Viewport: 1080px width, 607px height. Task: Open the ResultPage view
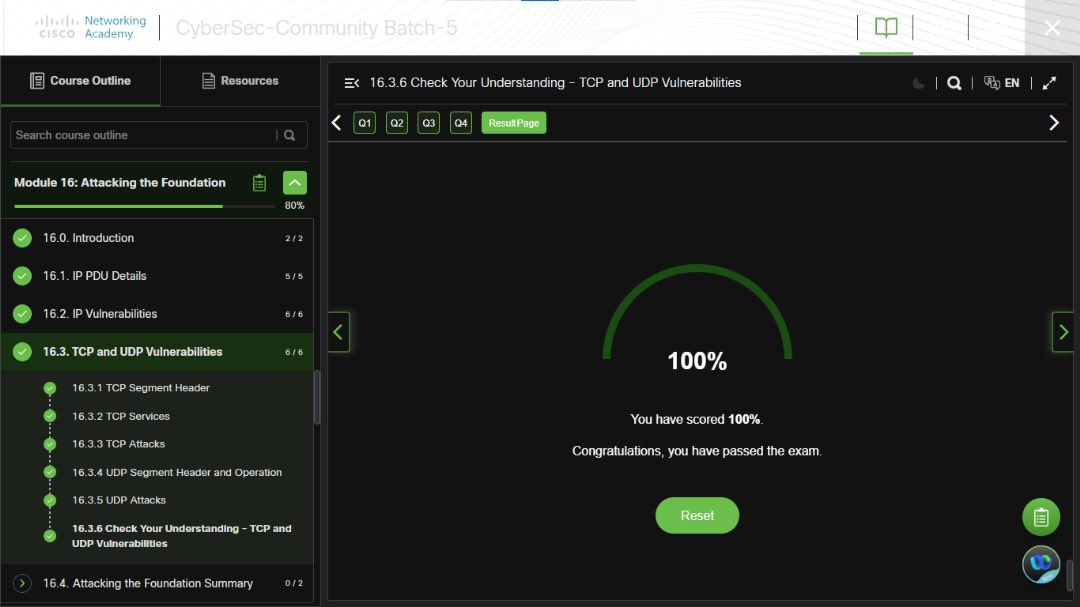tap(513, 122)
